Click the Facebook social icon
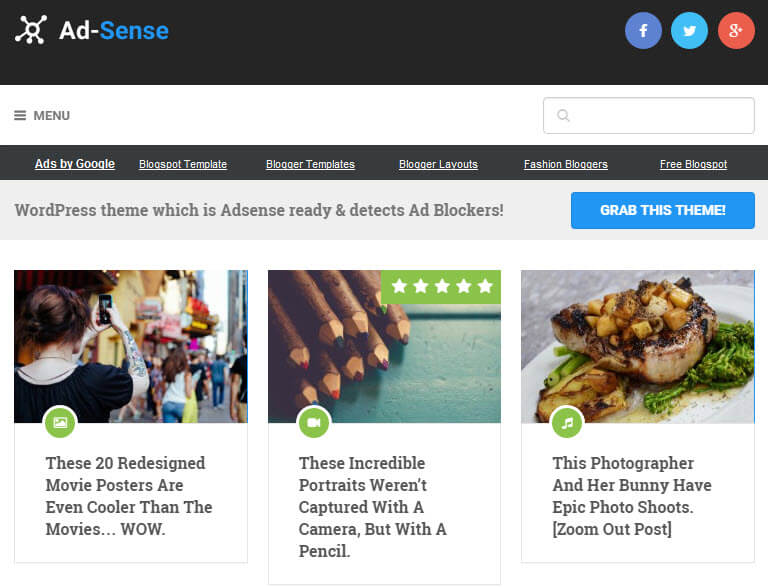The image size is (768, 587). point(643,31)
